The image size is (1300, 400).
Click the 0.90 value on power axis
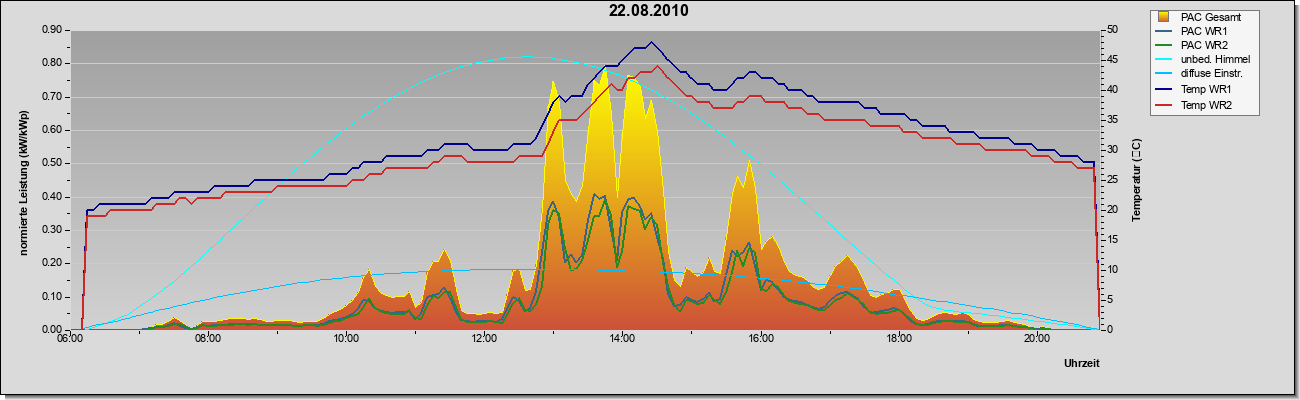52,30
